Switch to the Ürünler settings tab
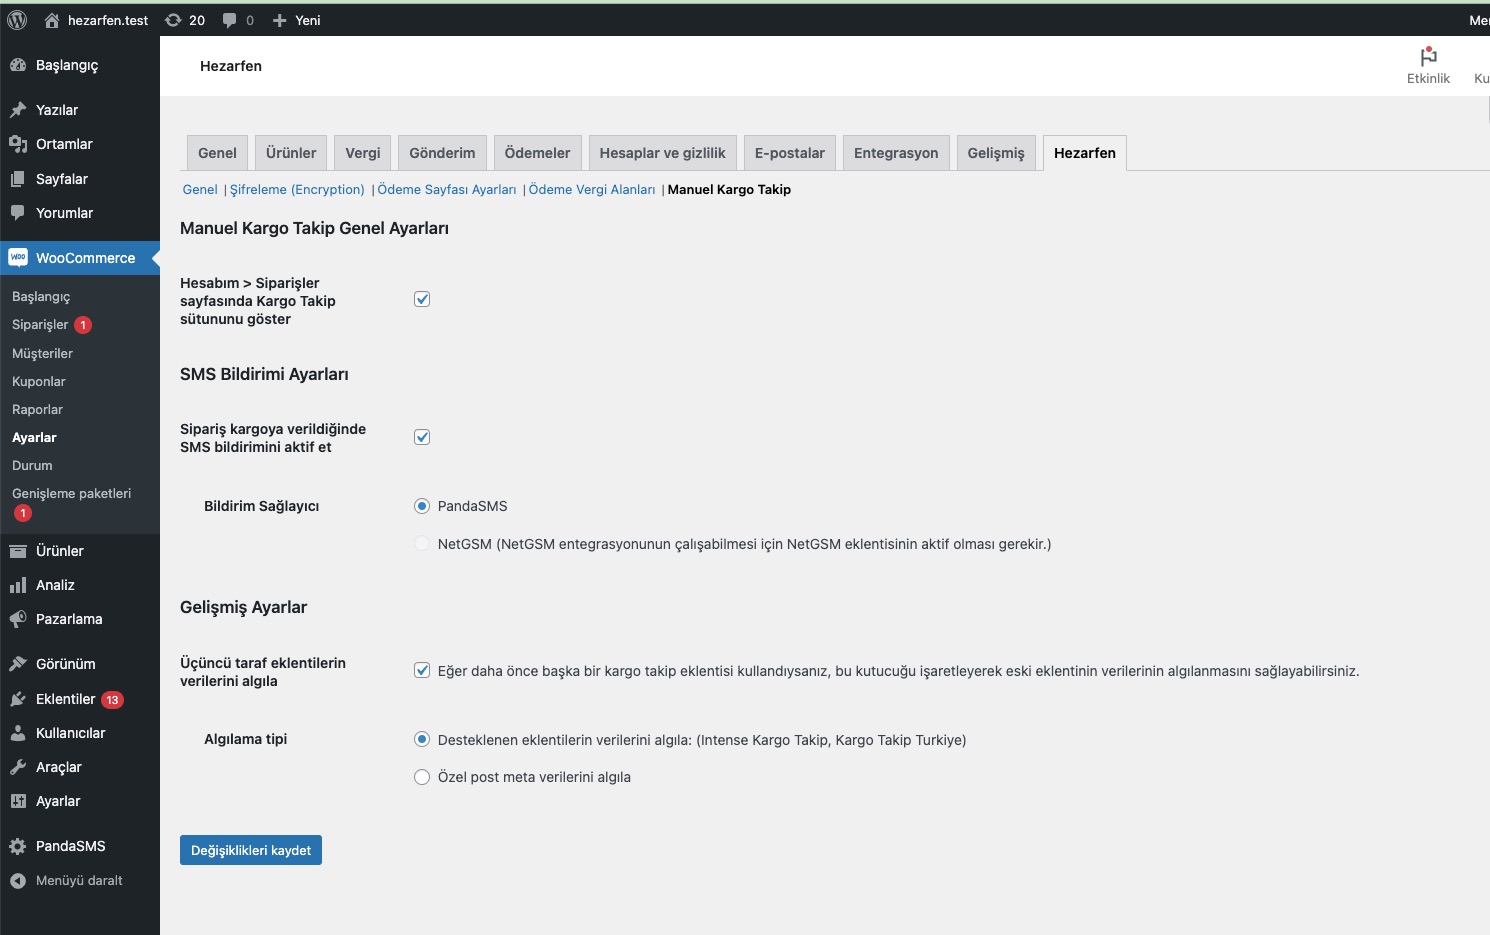Viewport: 1490px width, 935px height. 291,153
